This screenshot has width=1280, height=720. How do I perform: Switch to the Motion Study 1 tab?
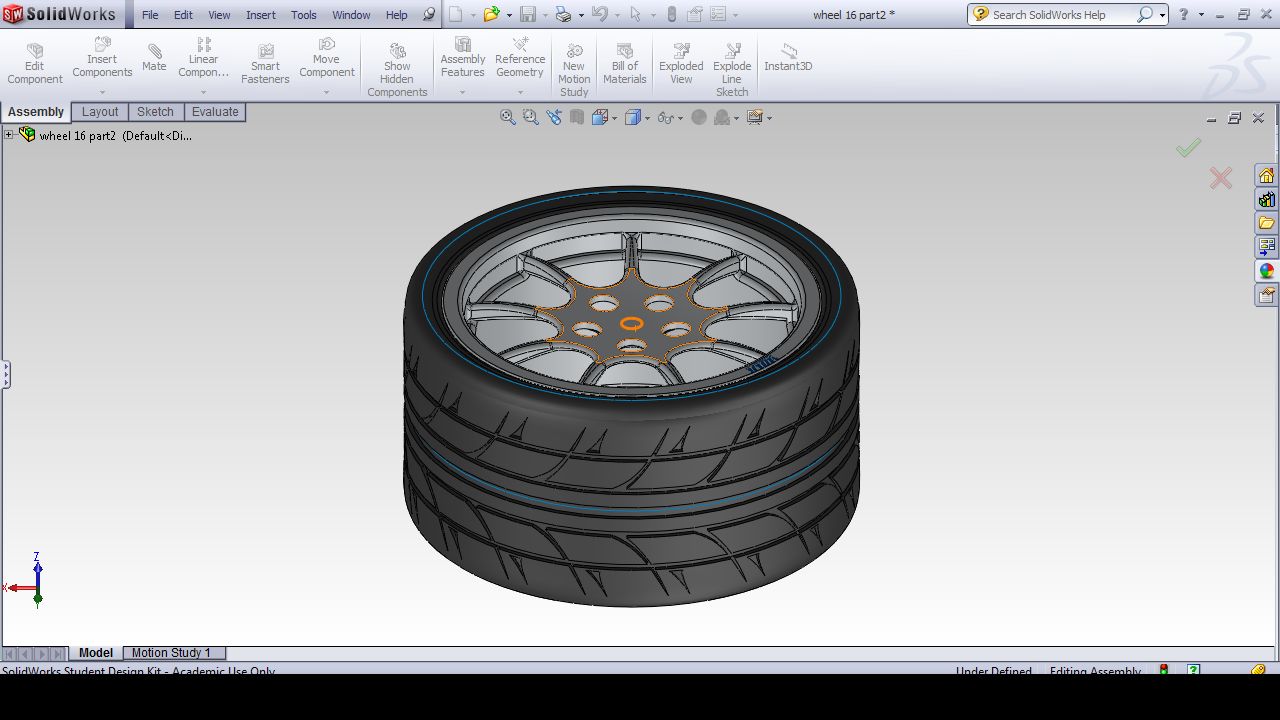[171, 653]
